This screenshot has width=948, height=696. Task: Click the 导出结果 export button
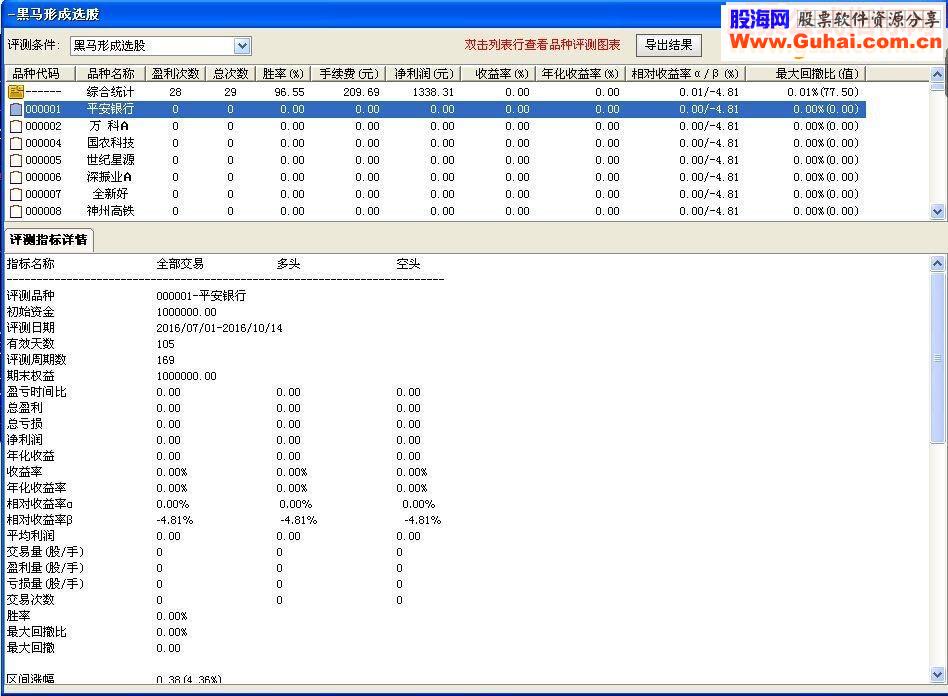pyautogui.click(x=669, y=45)
